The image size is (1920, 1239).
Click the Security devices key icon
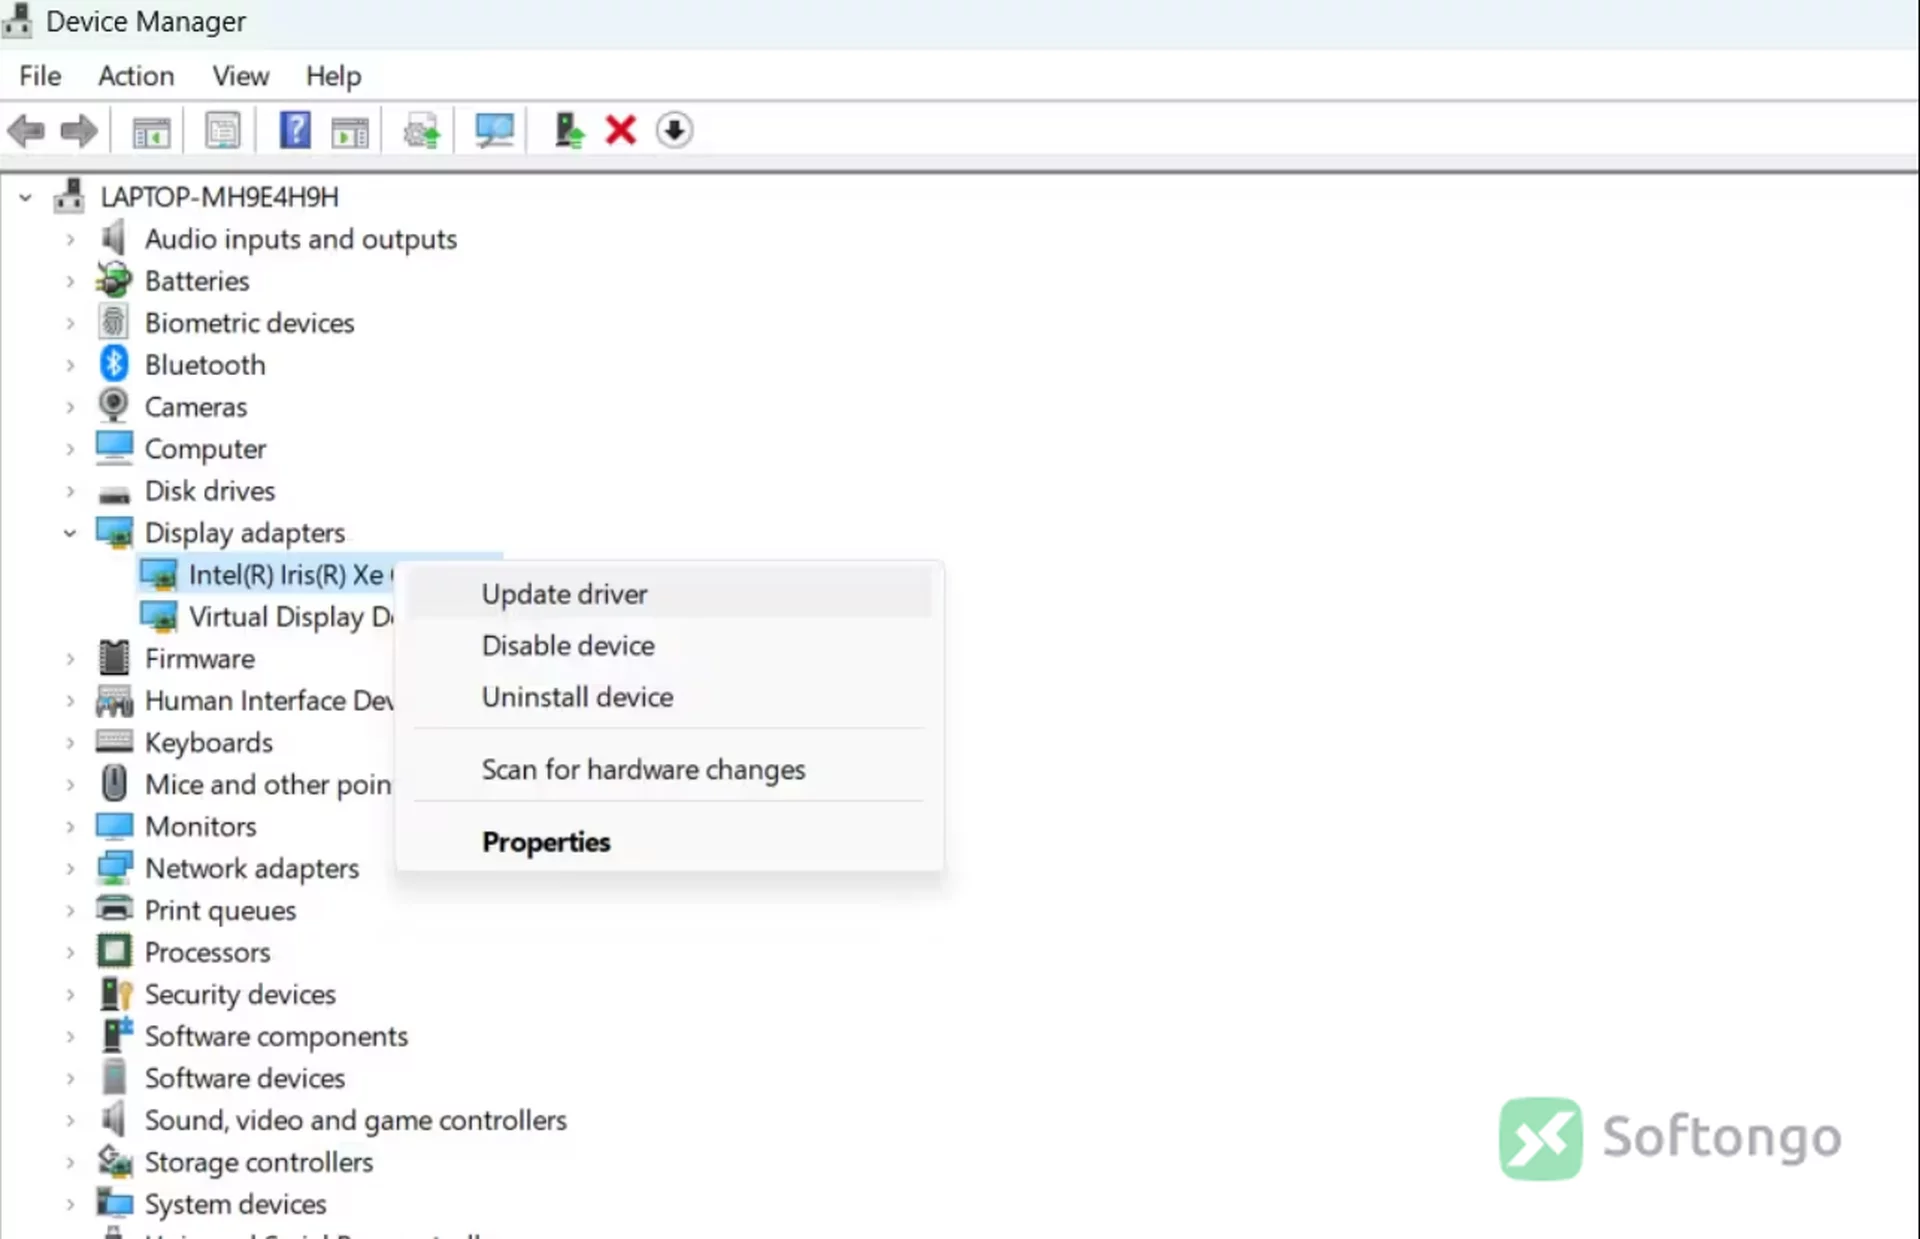click(x=116, y=993)
